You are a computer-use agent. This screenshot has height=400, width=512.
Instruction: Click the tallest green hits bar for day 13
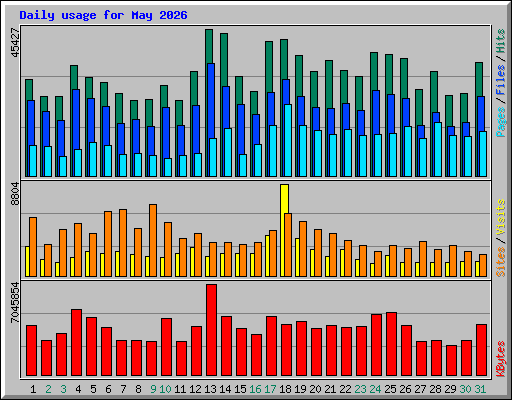point(209,46)
